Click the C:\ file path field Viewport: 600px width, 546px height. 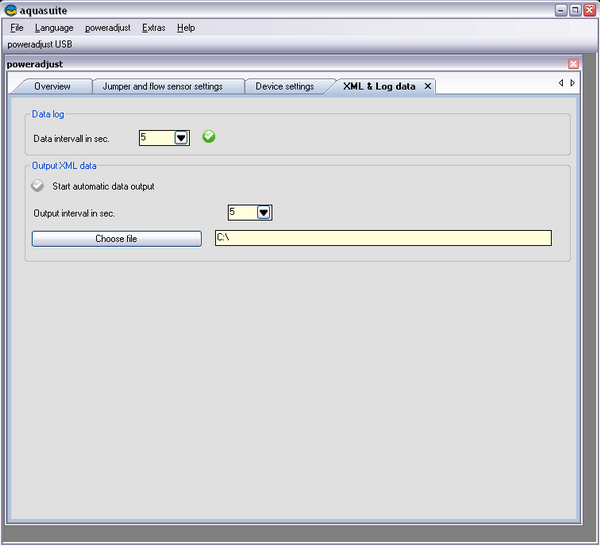click(383, 238)
